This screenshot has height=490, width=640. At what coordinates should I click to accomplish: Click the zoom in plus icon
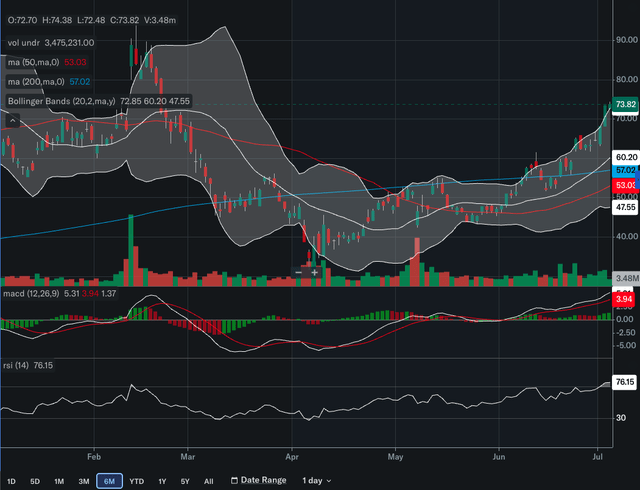[315, 272]
